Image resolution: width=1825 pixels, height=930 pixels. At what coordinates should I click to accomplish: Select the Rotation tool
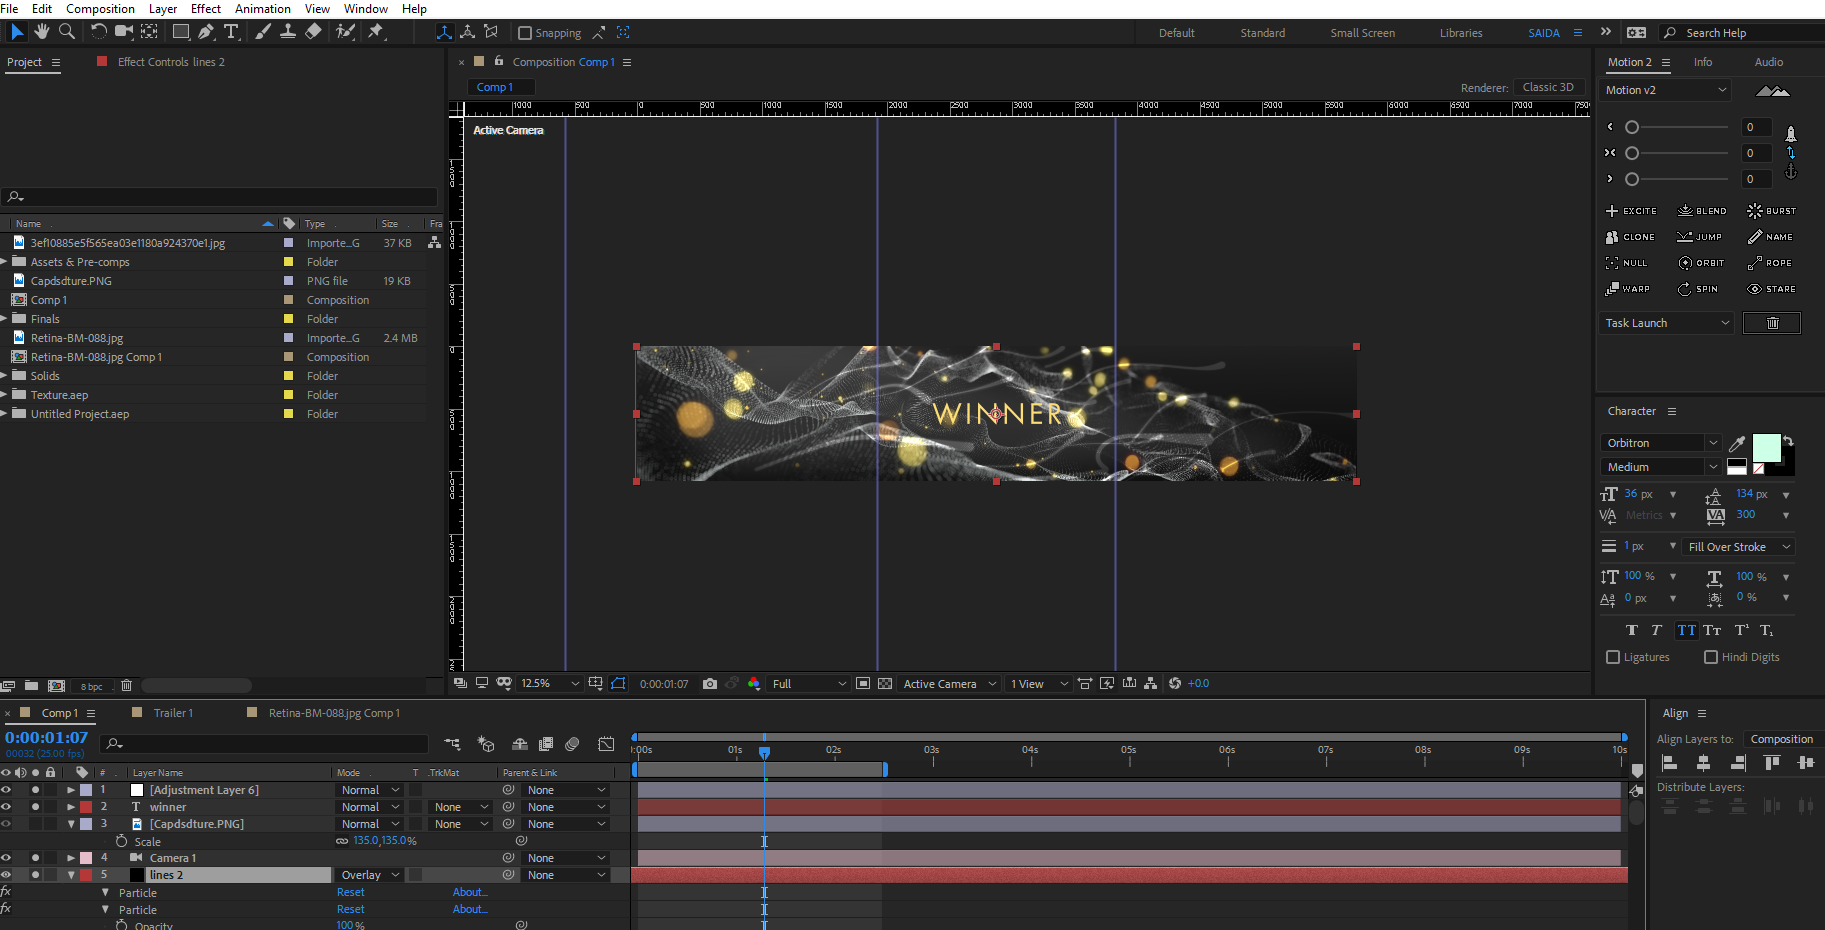pyautogui.click(x=98, y=32)
